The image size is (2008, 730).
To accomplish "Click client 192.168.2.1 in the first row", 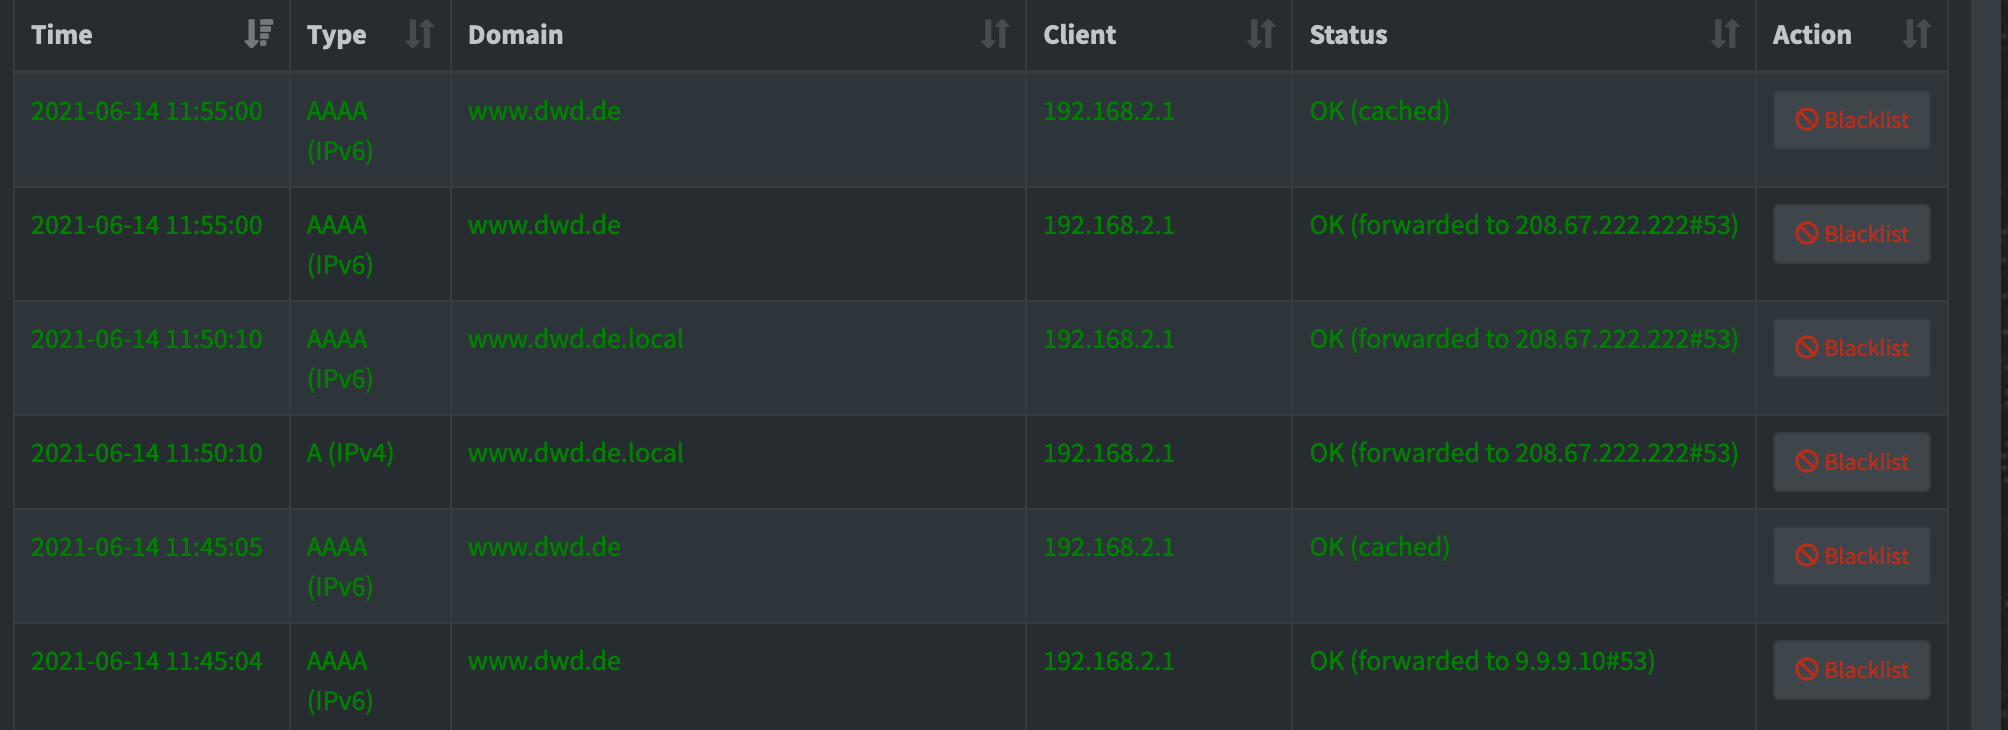I will tap(1108, 111).
